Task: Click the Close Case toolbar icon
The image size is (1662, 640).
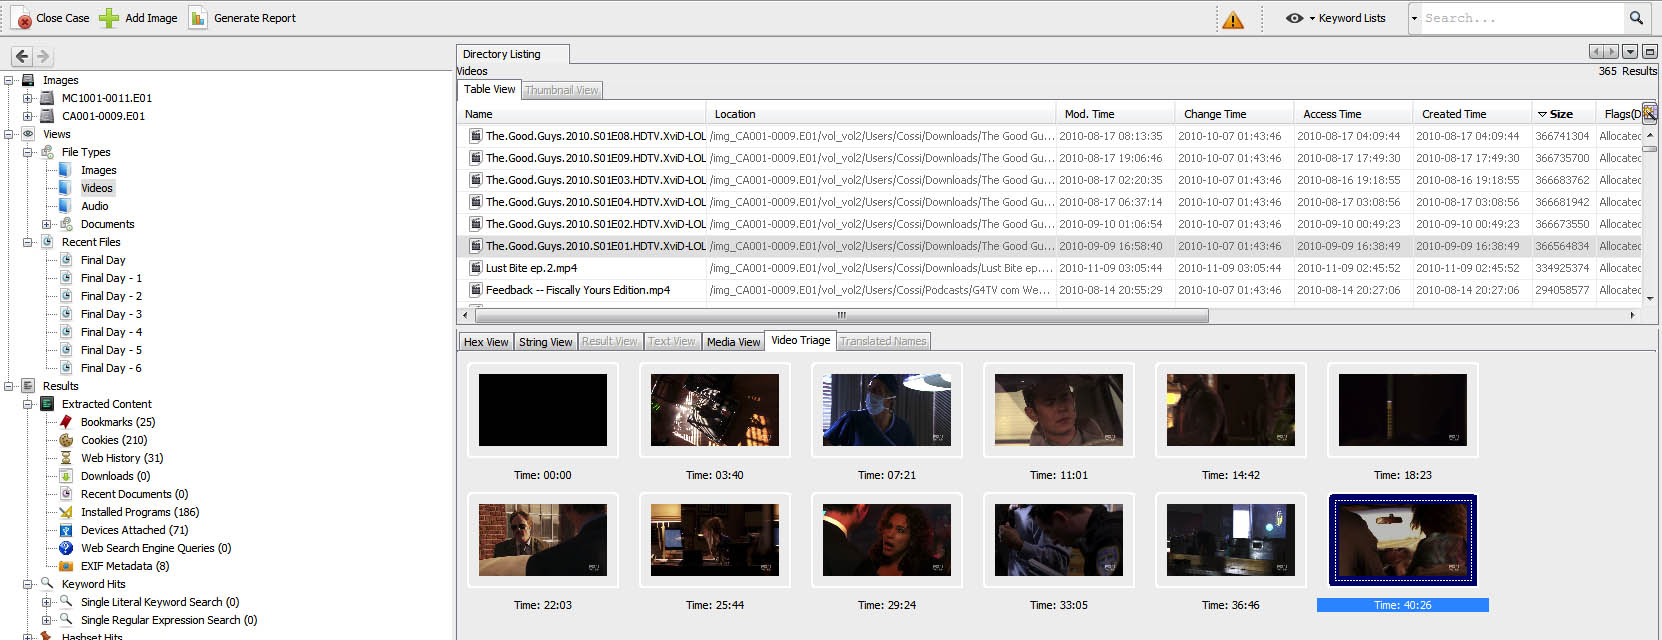Action: pos(21,18)
